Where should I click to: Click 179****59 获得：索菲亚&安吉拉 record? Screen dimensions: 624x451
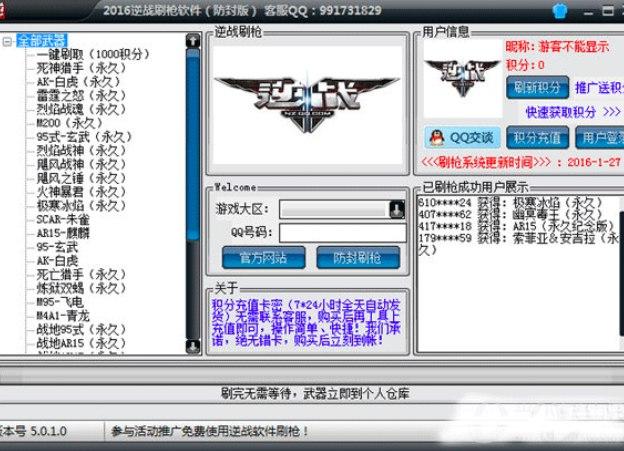coord(519,244)
